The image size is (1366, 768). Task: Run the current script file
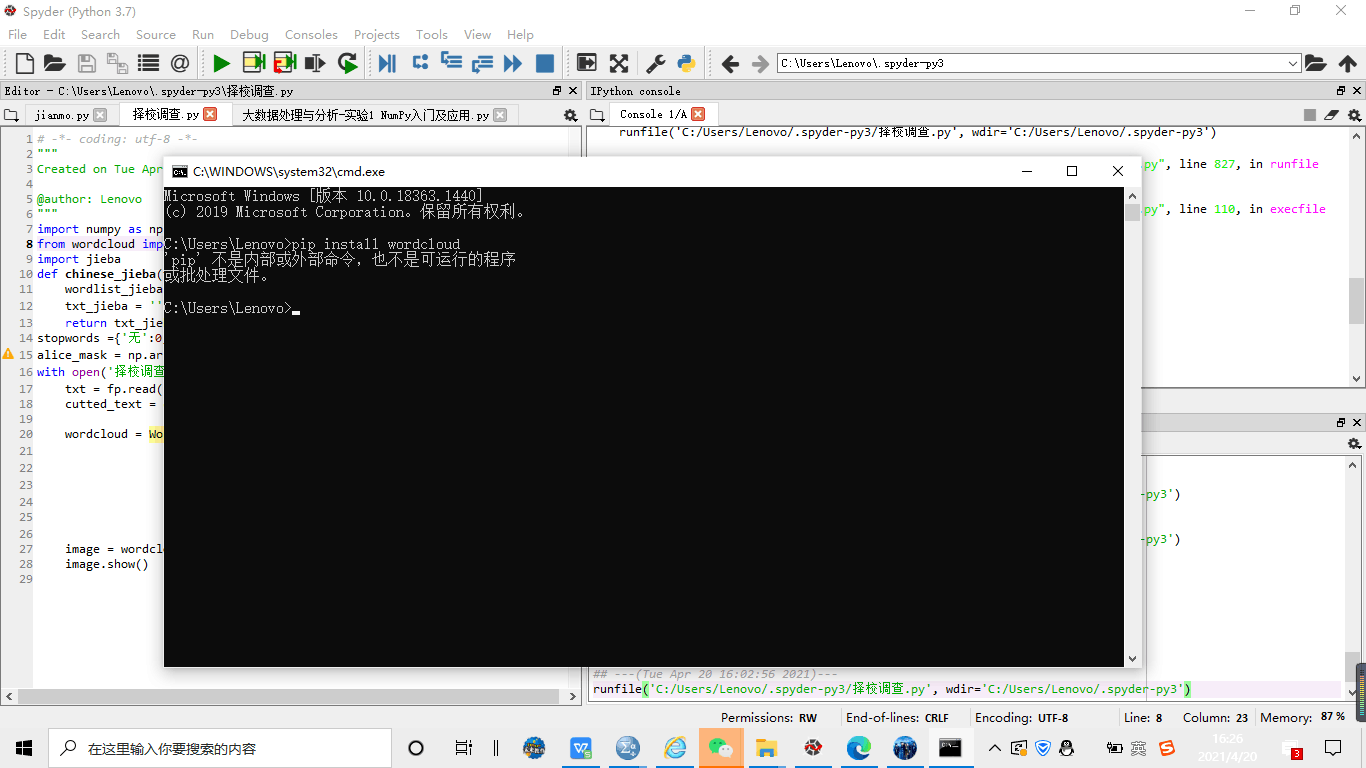[x=221, y=63]
